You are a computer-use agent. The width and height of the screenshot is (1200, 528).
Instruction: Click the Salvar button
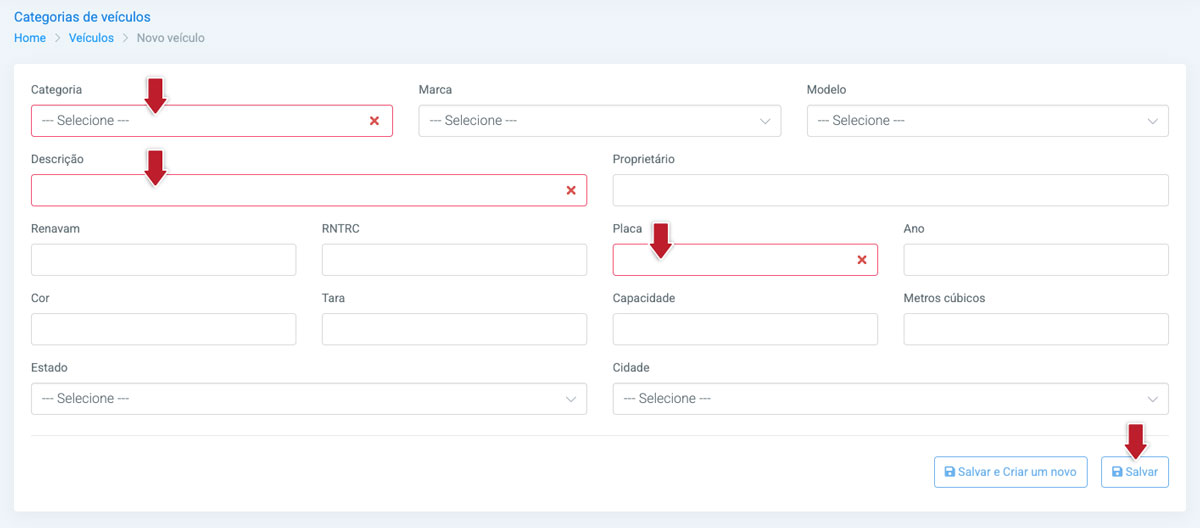coord(1135,472)
